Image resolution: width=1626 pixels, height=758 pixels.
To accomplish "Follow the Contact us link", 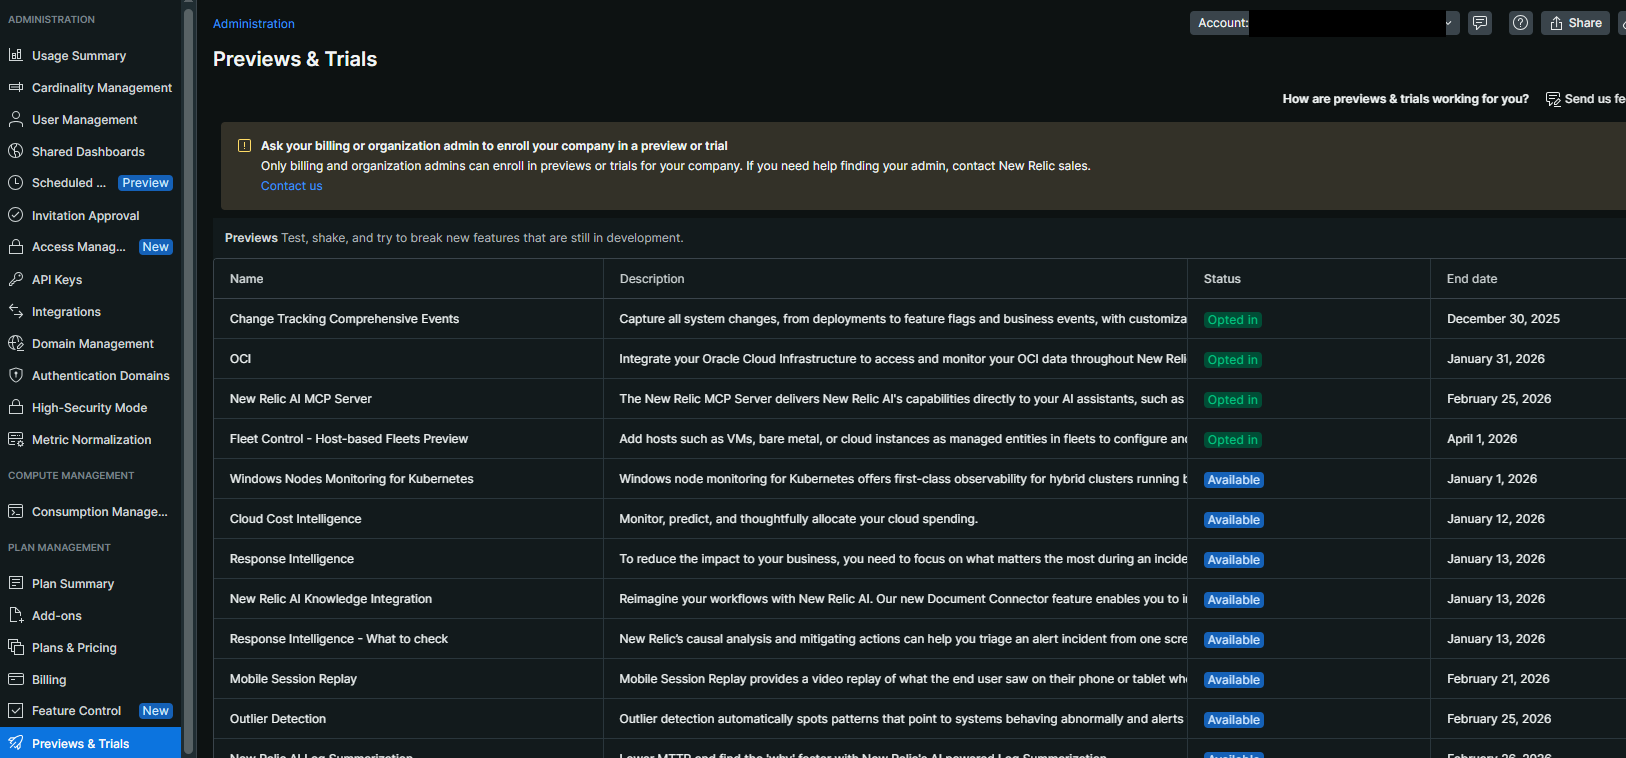I will point(291,186).
